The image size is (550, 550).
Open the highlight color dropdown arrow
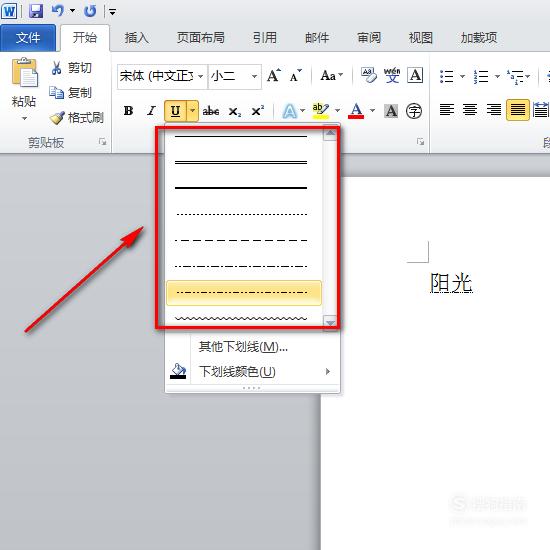(337, 111)
